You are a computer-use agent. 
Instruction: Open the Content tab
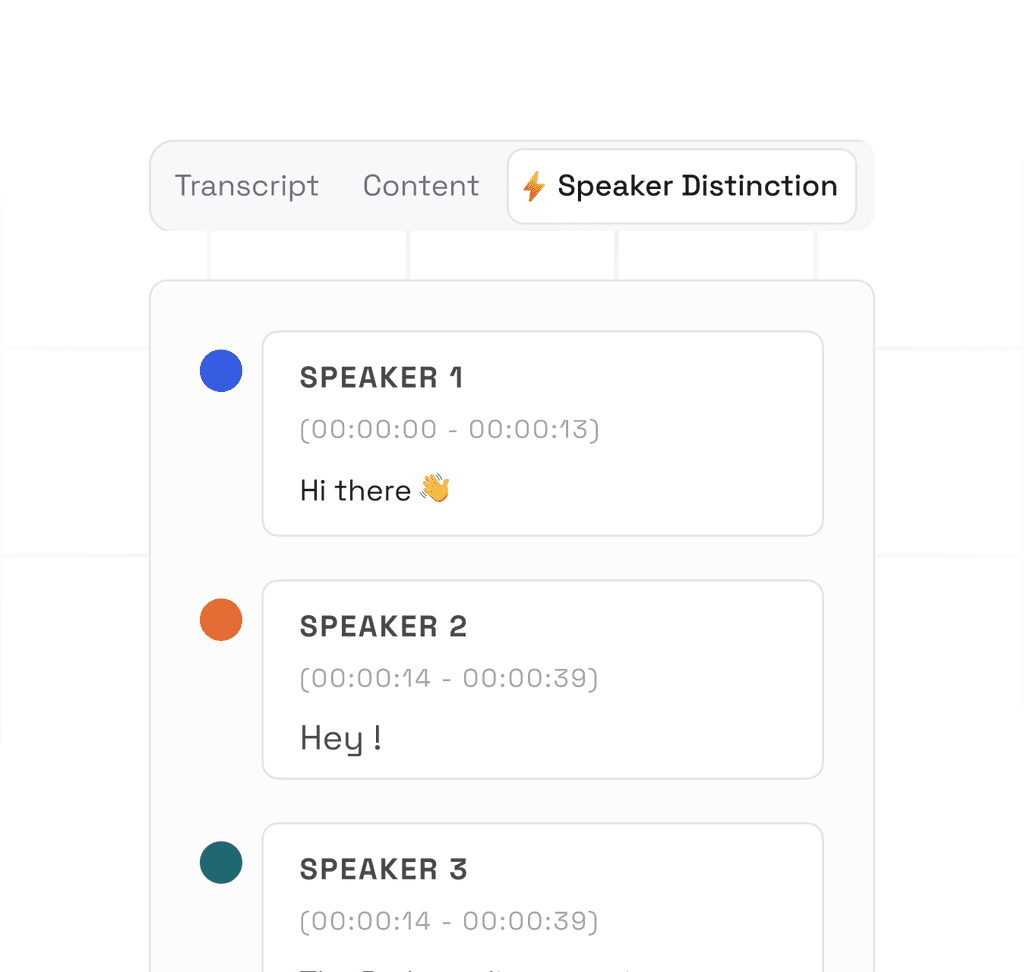[x=421, y=186]
